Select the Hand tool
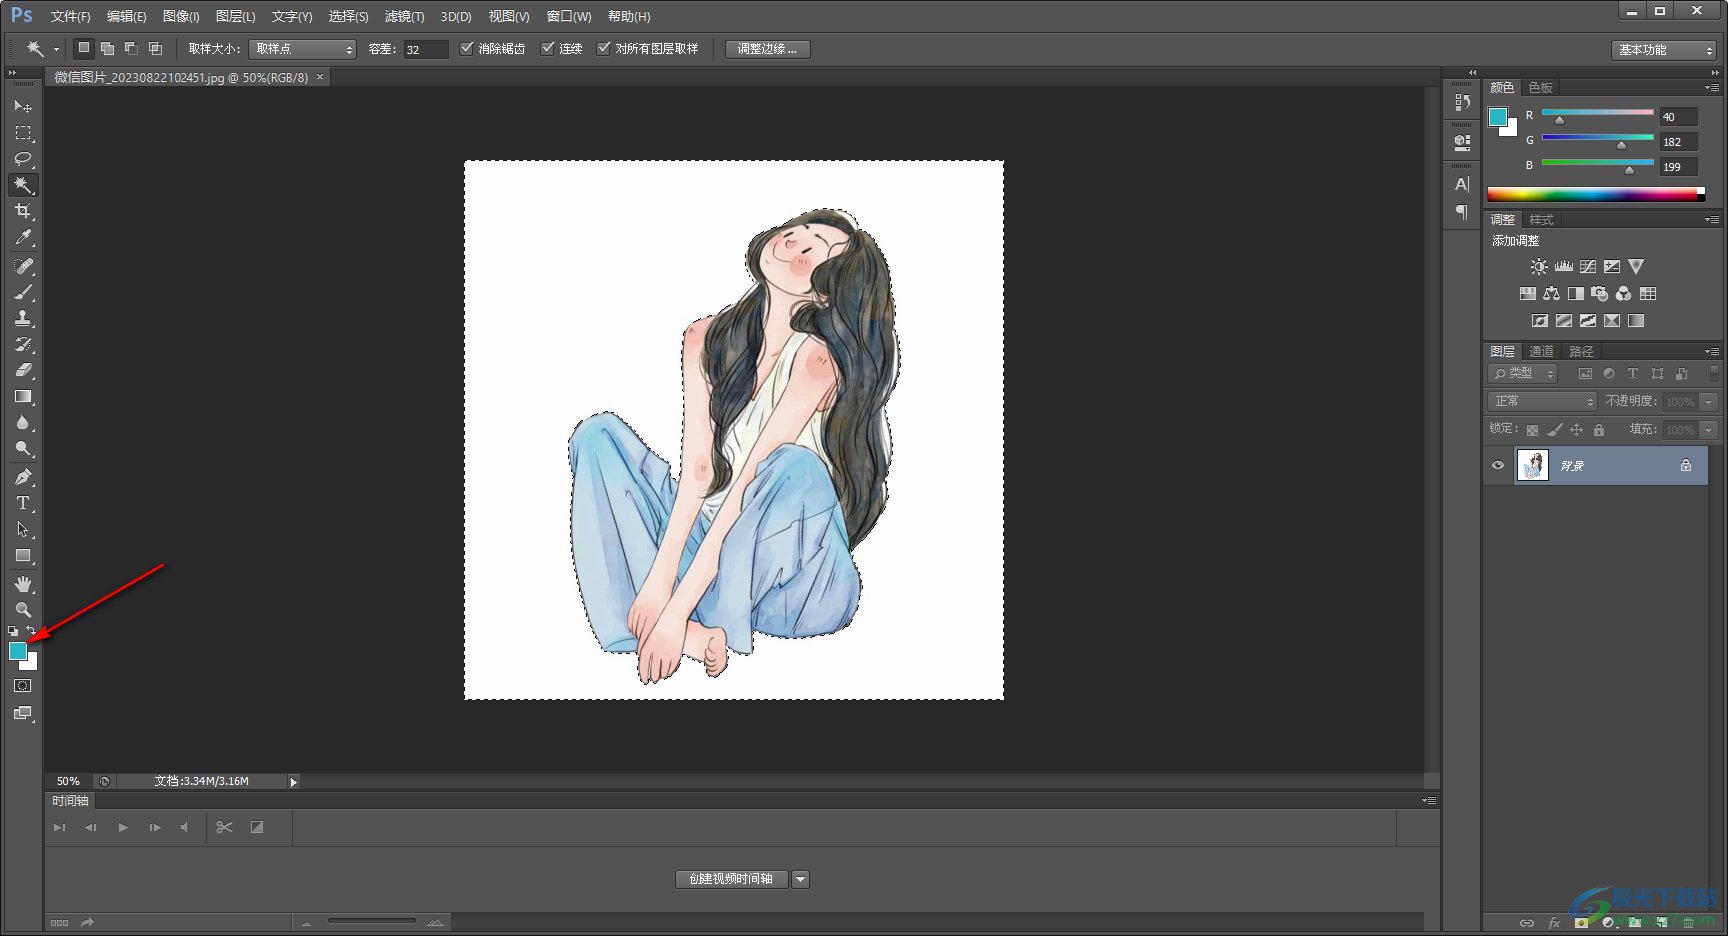The image size is (1728, 936). 23,584
